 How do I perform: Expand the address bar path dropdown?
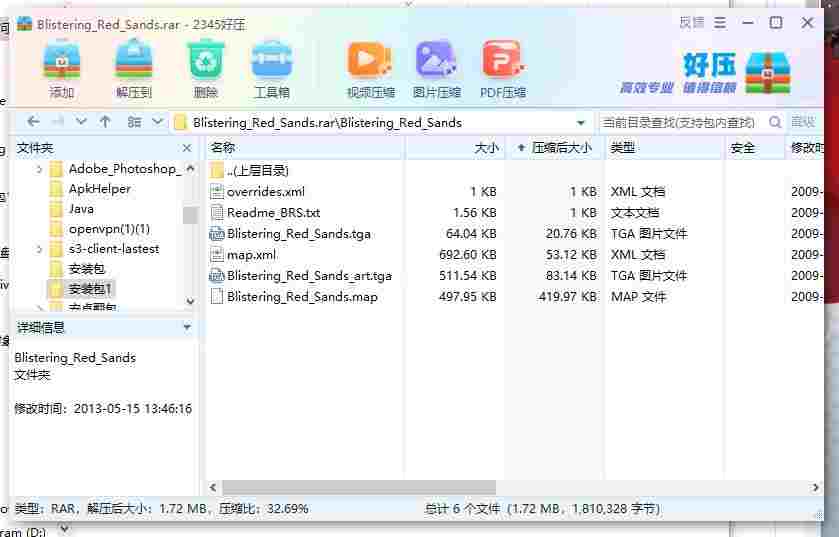point(581,123)
